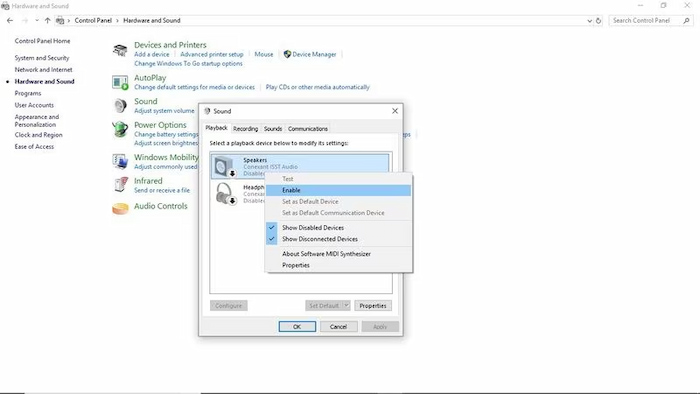Click OK in the Sound dialog
Image resolution: width=700 pixels, height=394 pixels.
tap(297, 327)
